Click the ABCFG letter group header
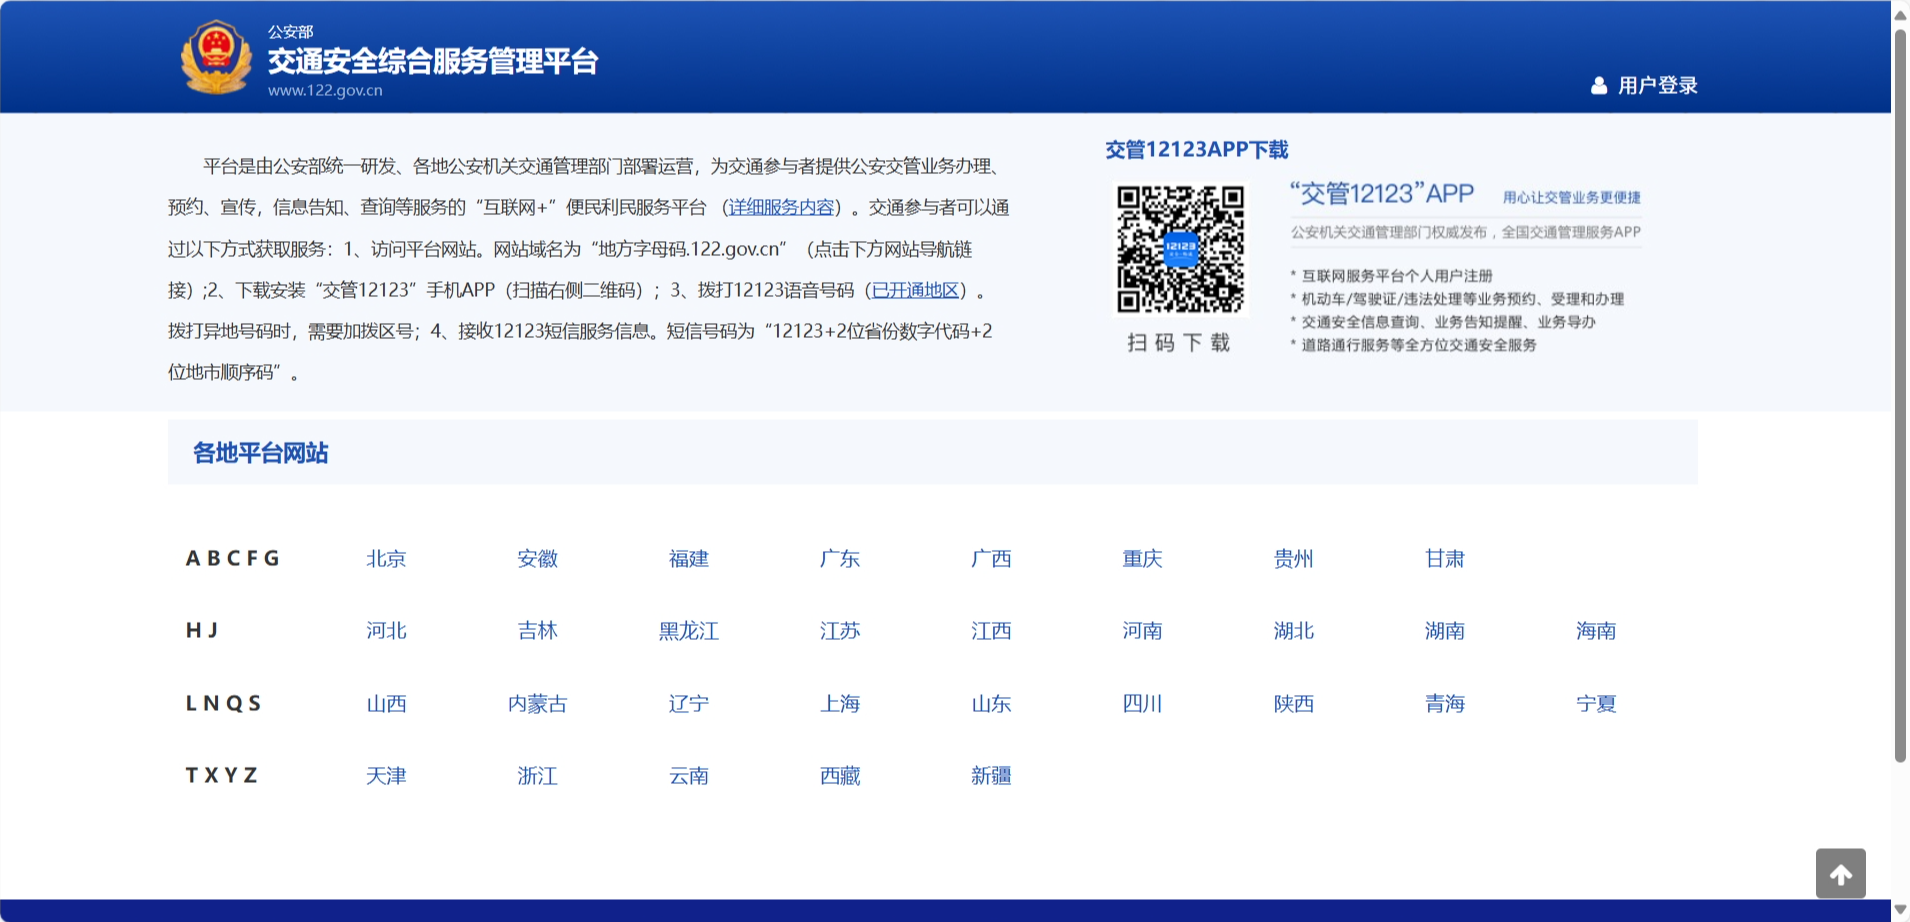Image resolution: width=1910 pixels, height=922 pixels. (x=233, y=558)
